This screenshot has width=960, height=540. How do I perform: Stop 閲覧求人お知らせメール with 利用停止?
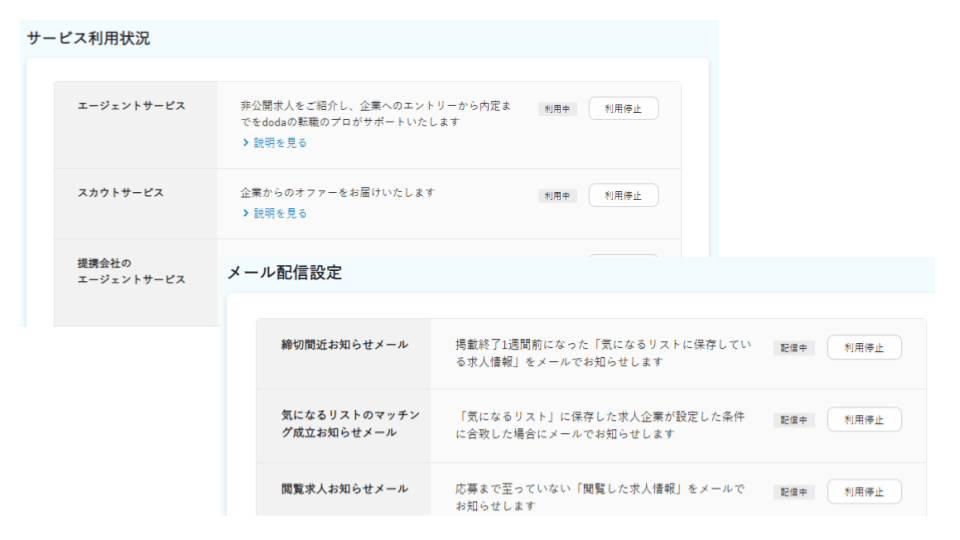(864, 492)
